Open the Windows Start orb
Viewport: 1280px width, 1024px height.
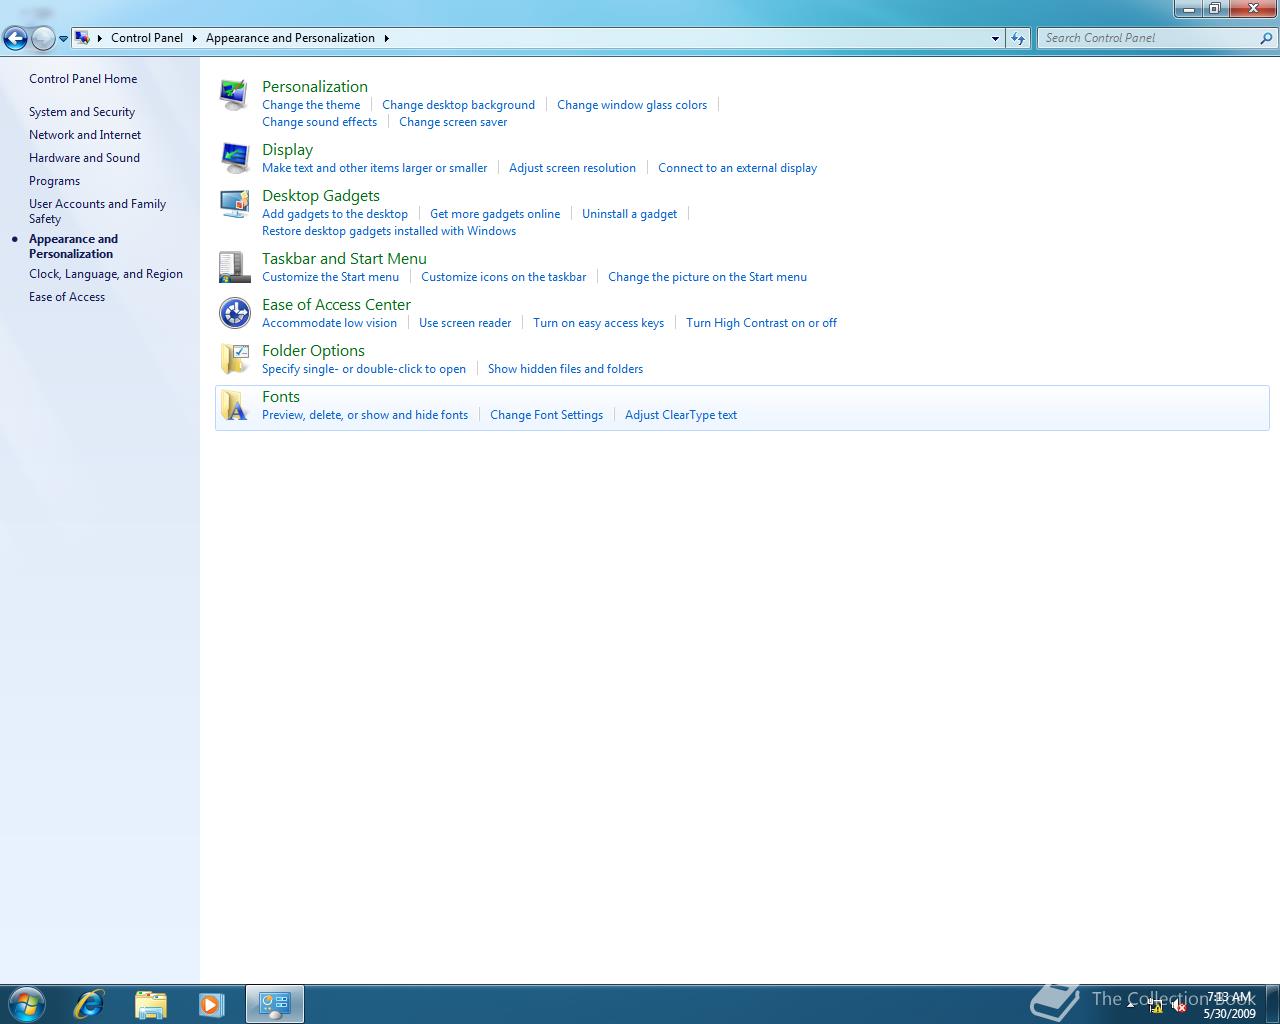(26, 1004)
